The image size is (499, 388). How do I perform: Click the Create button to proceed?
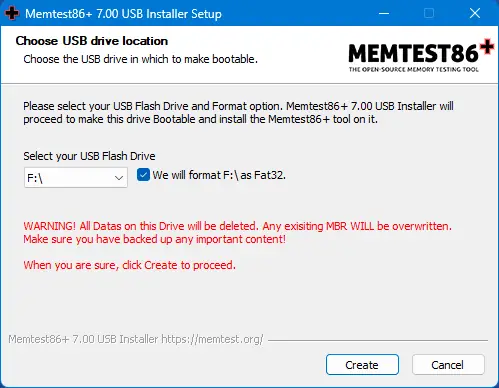point(362,365)
